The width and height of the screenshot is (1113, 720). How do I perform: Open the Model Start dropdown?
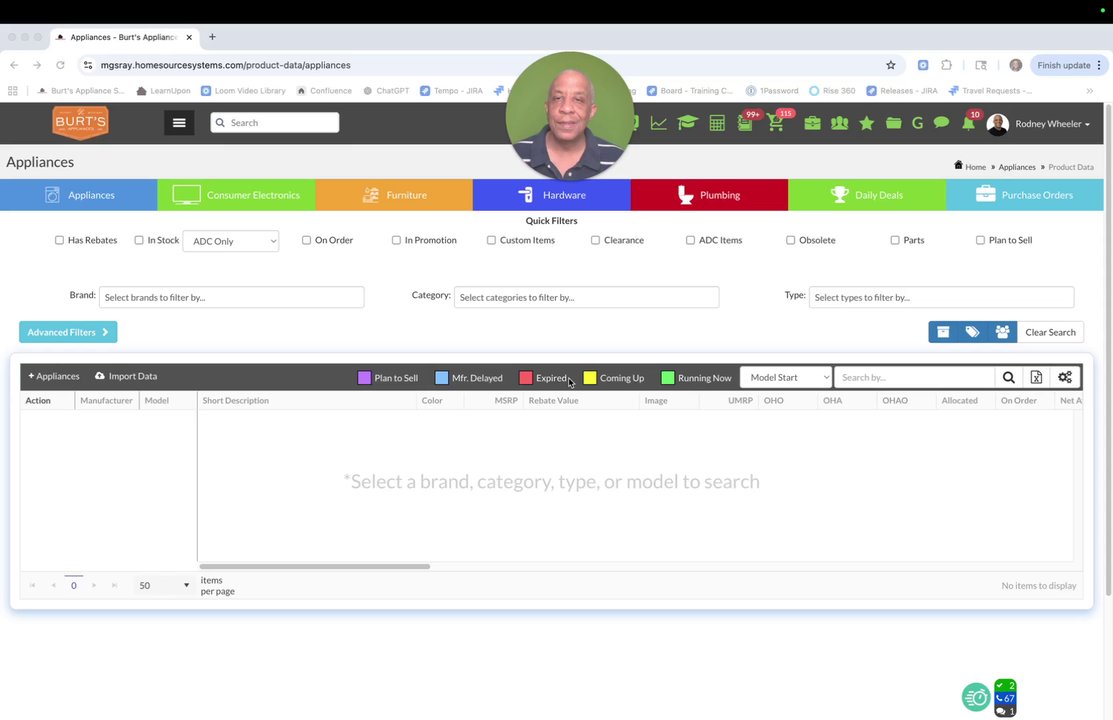click(786, 377)
